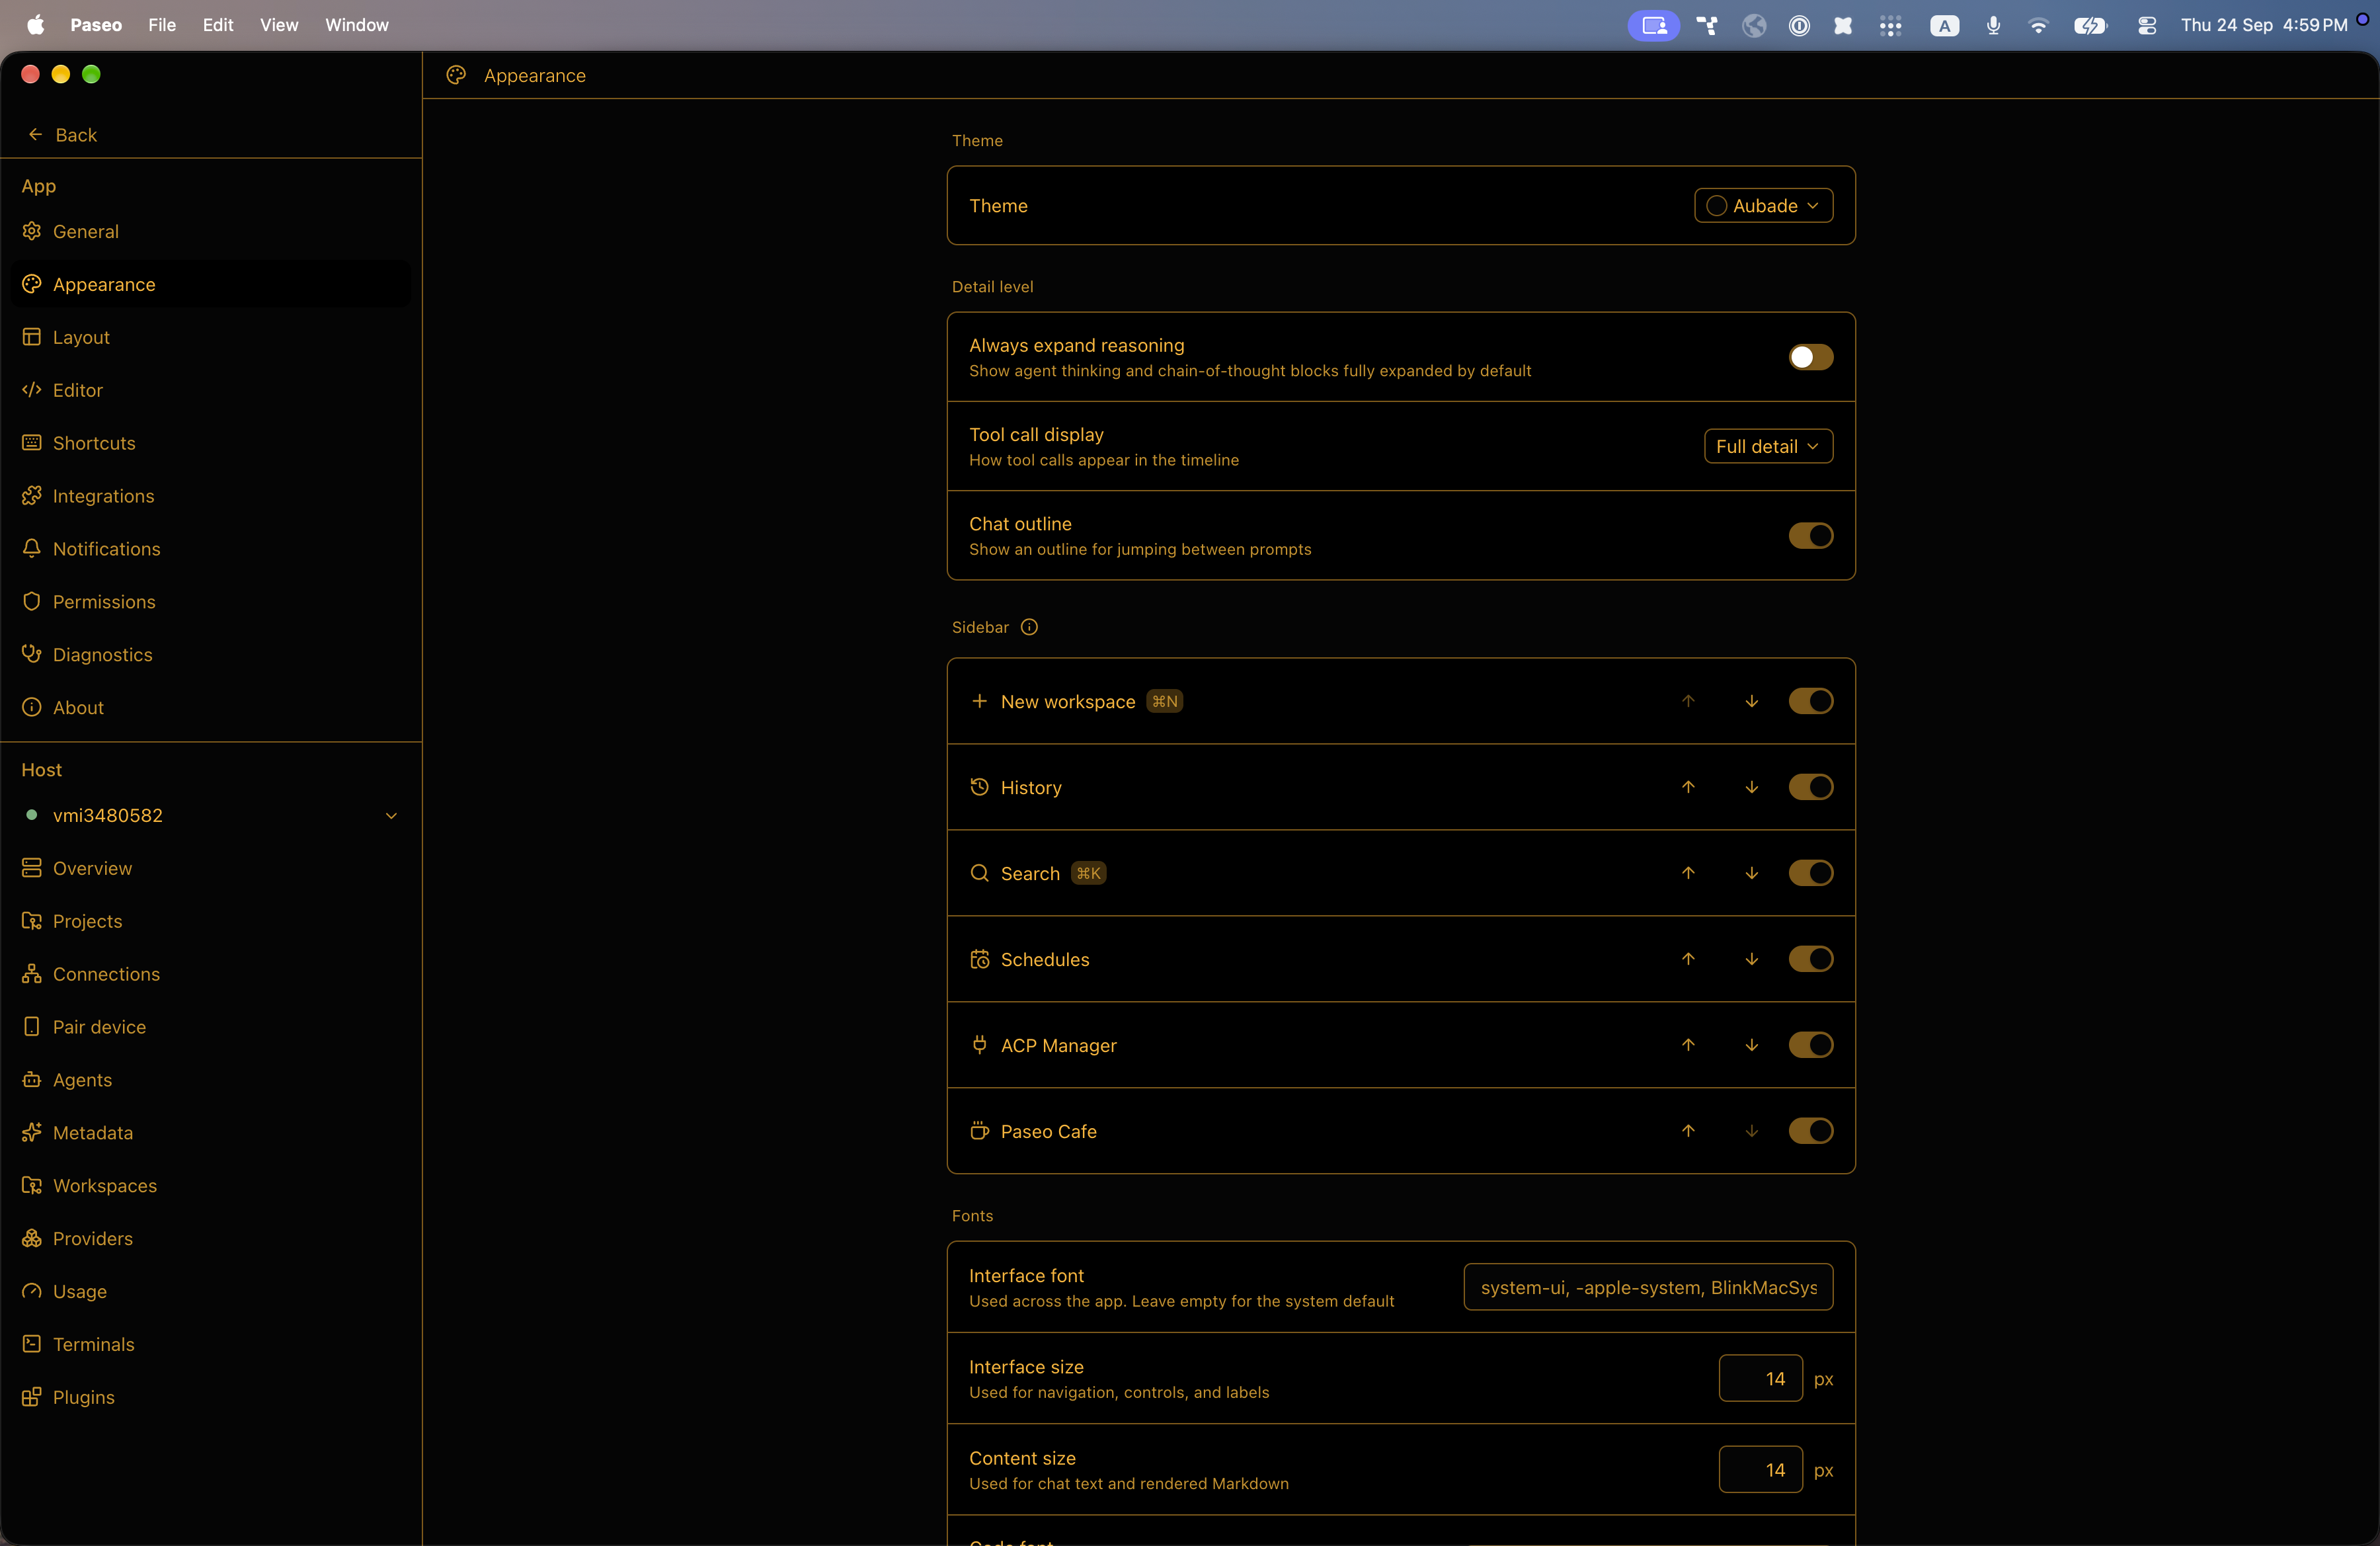Image resolution: width=2380 pixels, height=1546 pixels.
Task: Move New workspace row down with arrow
Action: pyautogui.click(x=1752, y=701)
